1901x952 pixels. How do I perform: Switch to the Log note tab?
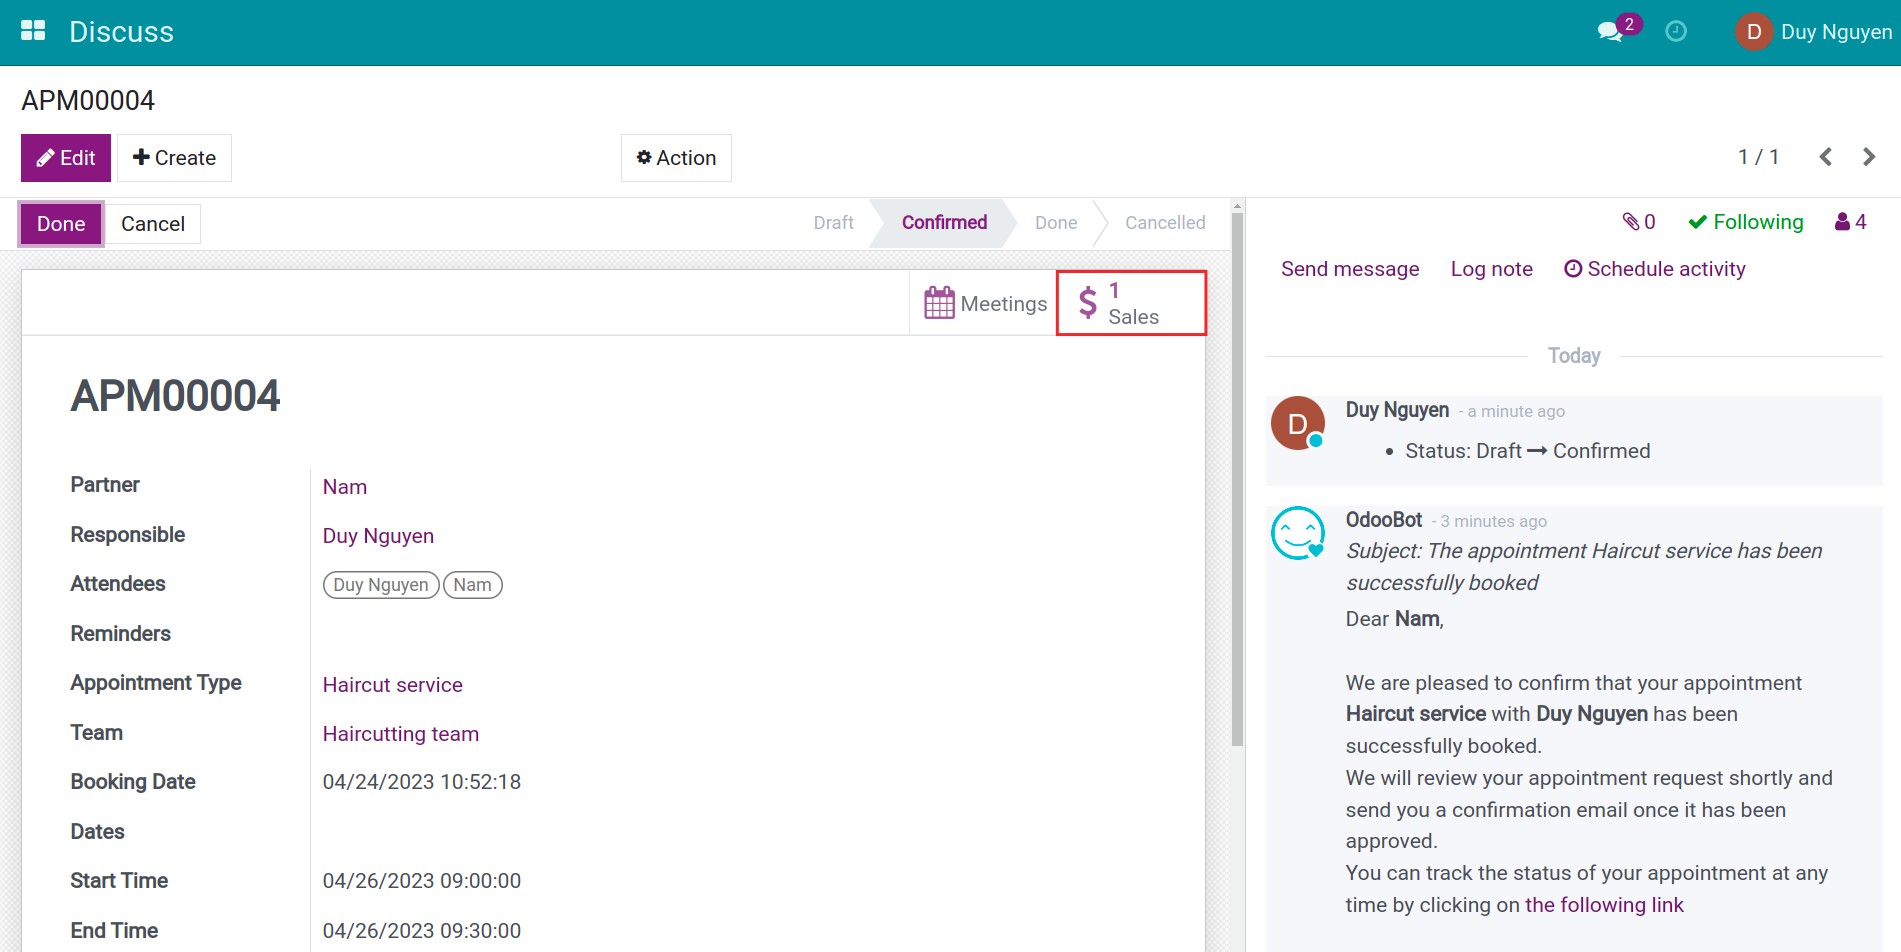pyautogui.click(x=1491, y=269)
